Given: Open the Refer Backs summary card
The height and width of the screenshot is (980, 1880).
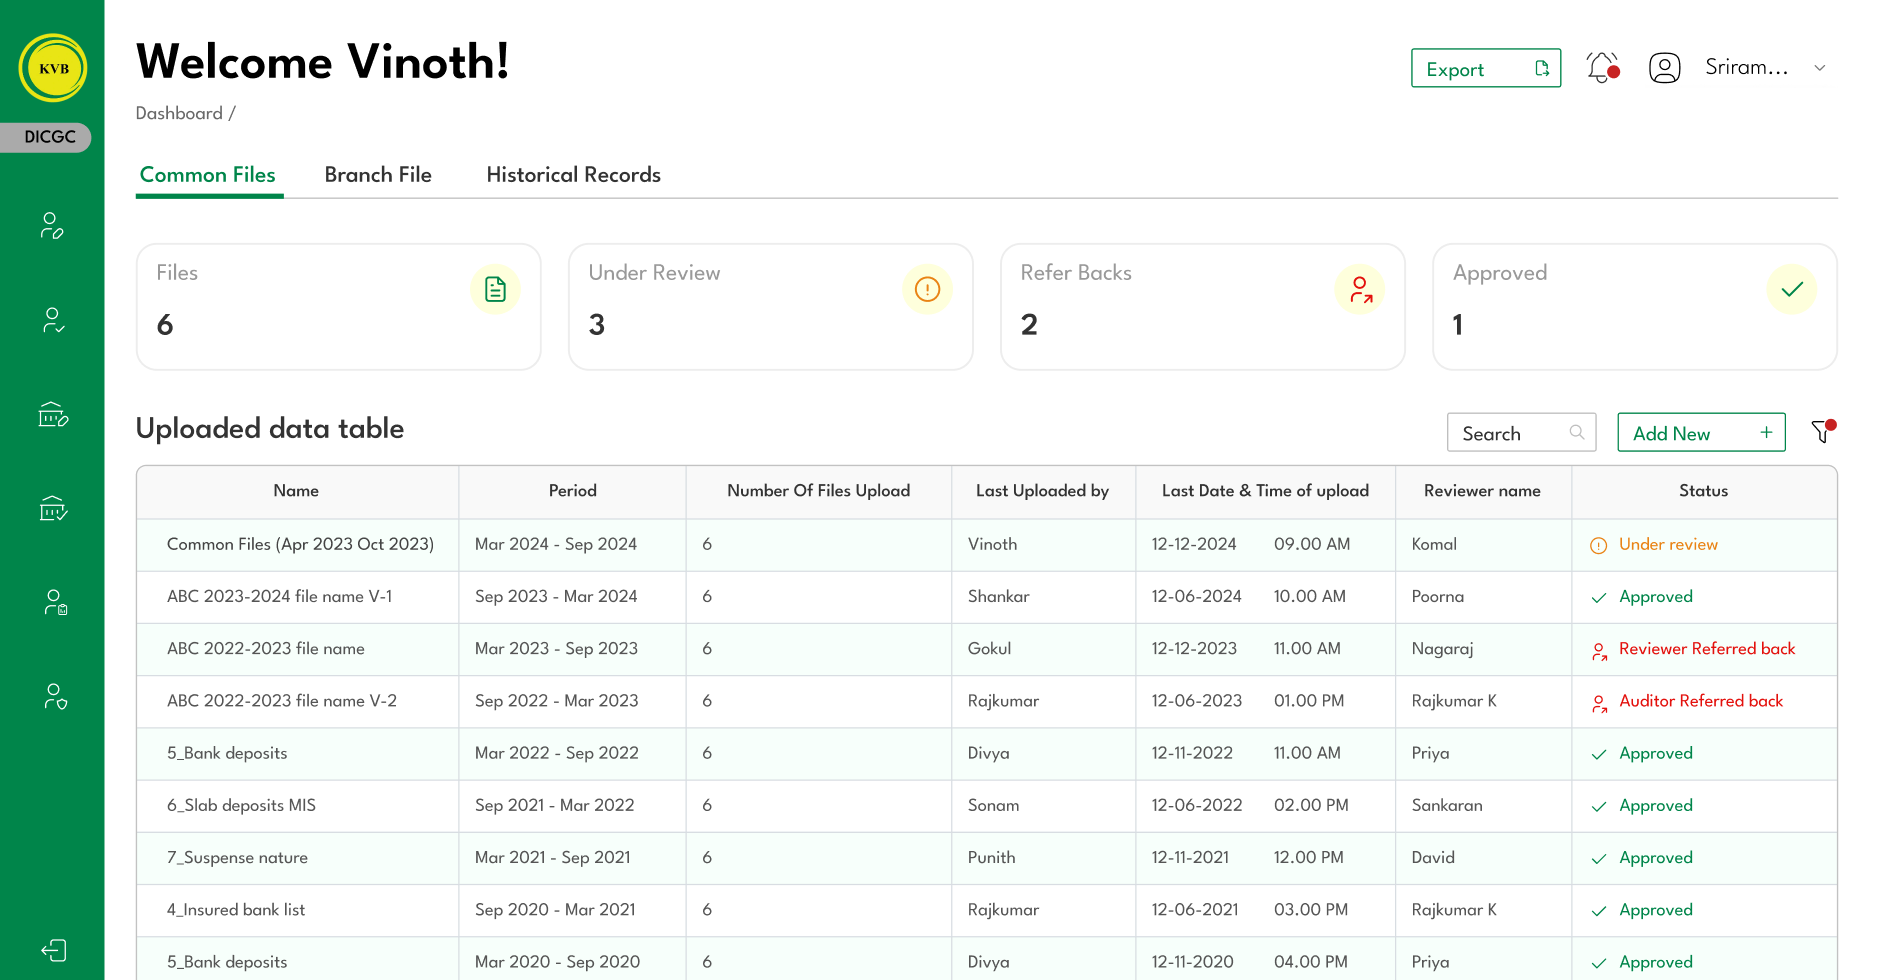Looking at the screenshot, I should tap(1202, 306).
